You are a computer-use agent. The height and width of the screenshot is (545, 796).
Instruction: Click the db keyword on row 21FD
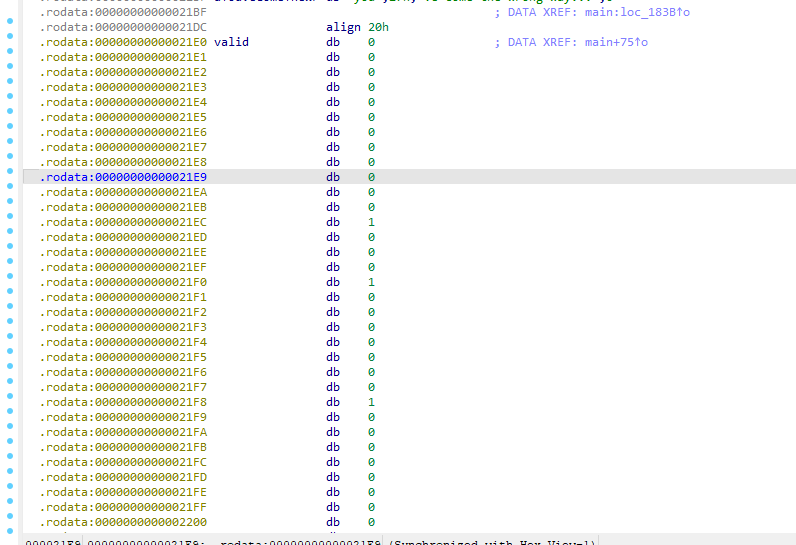[333, 477]
